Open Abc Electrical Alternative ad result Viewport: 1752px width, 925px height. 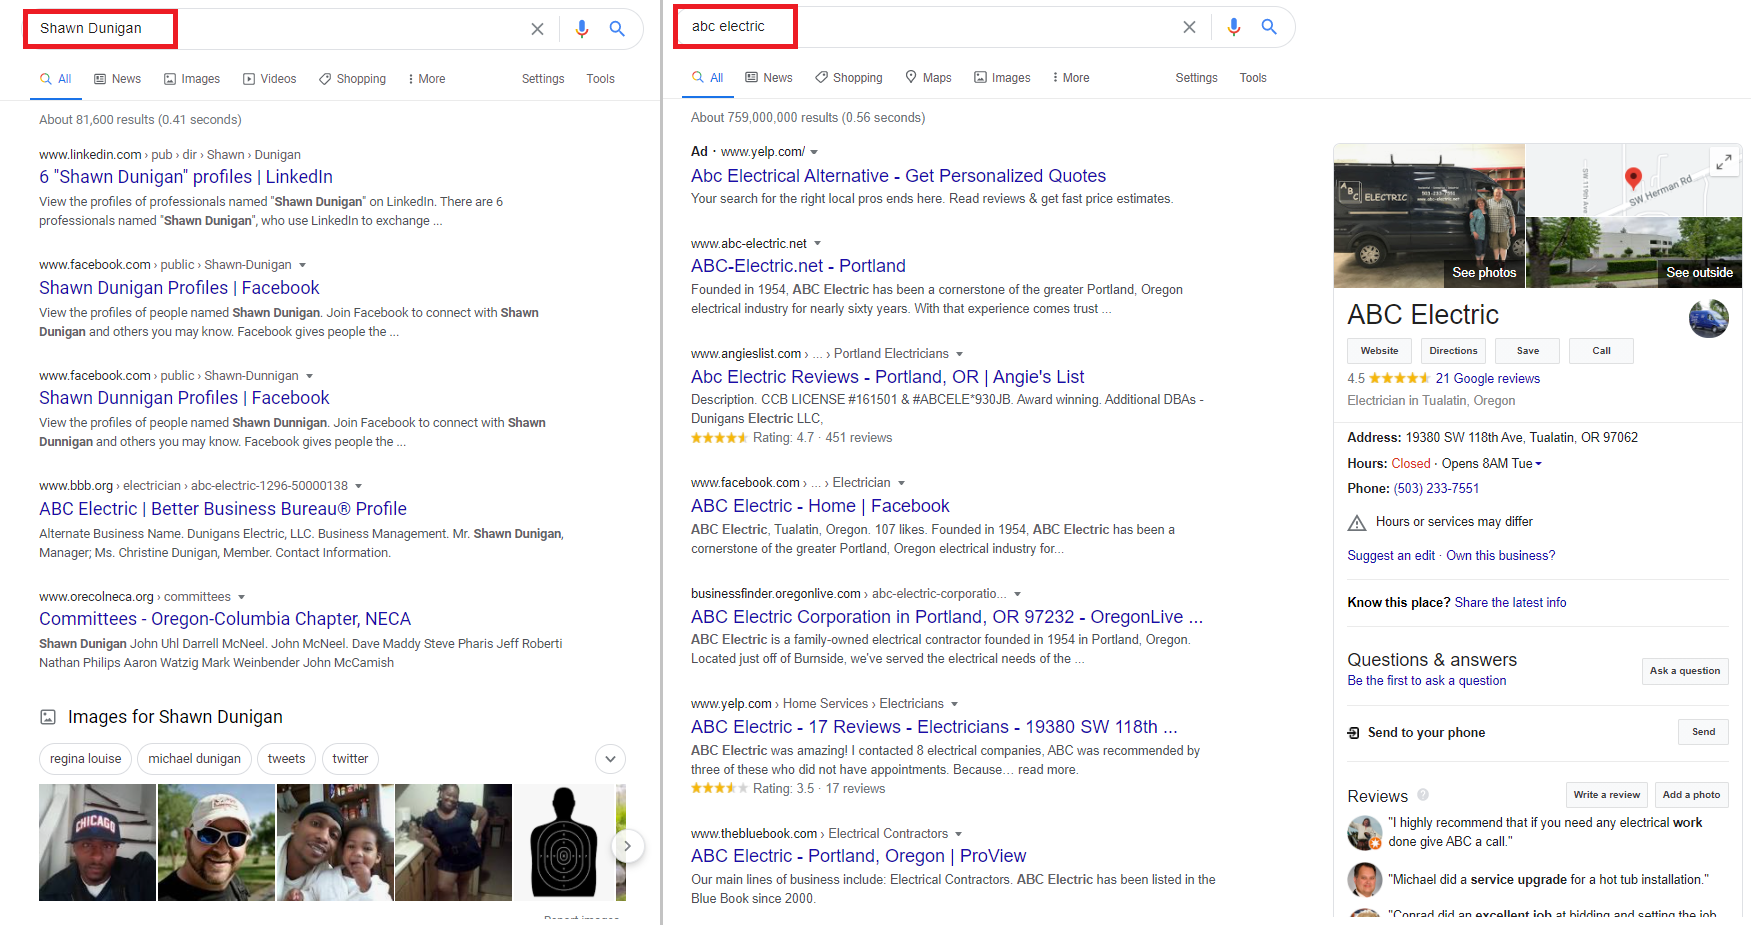(x=898, y=176)
